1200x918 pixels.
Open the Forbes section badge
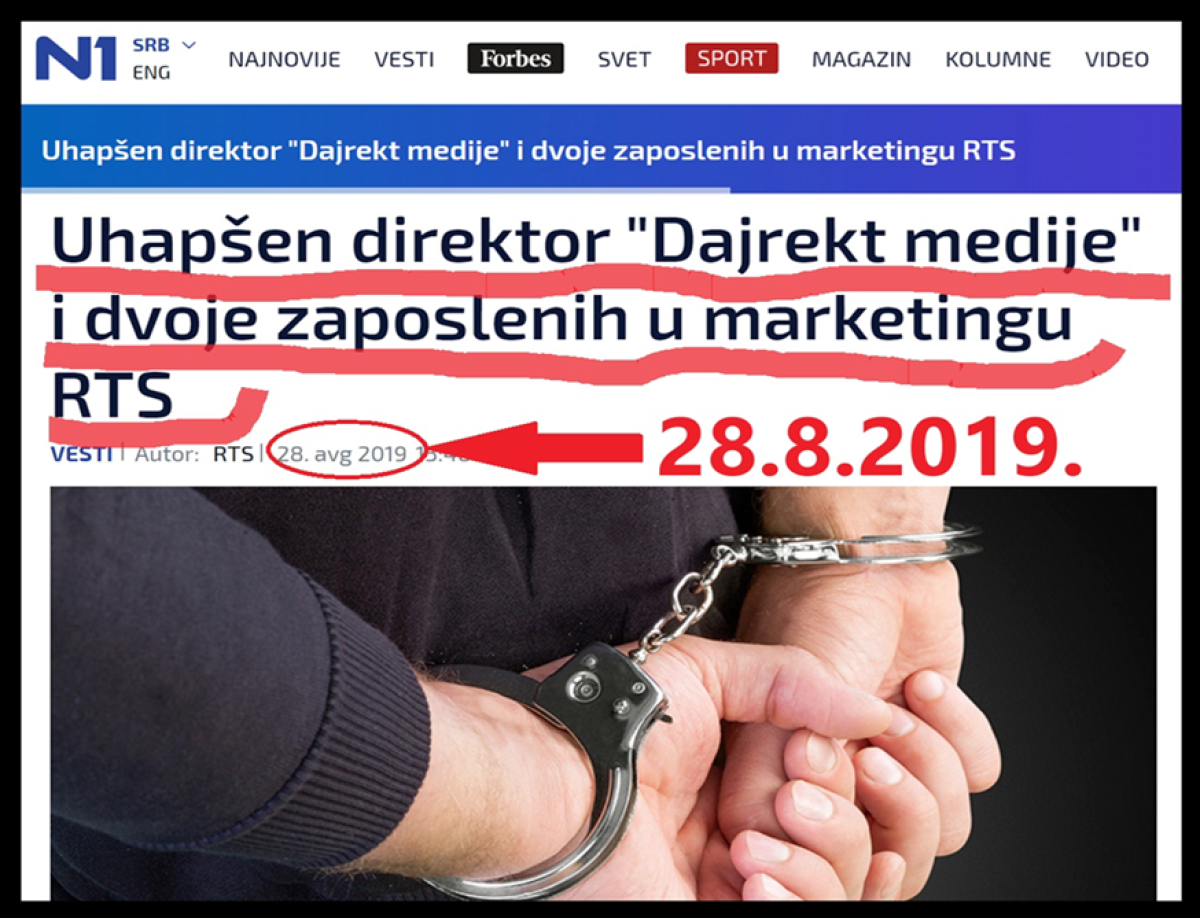pyautogui.click(x=515, y=58)
